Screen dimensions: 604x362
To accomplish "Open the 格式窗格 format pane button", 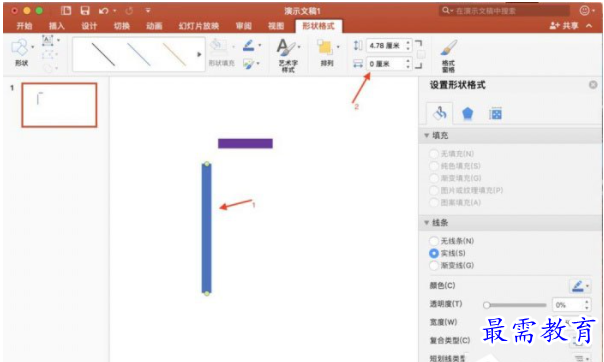I will click(x=448, y=55).
